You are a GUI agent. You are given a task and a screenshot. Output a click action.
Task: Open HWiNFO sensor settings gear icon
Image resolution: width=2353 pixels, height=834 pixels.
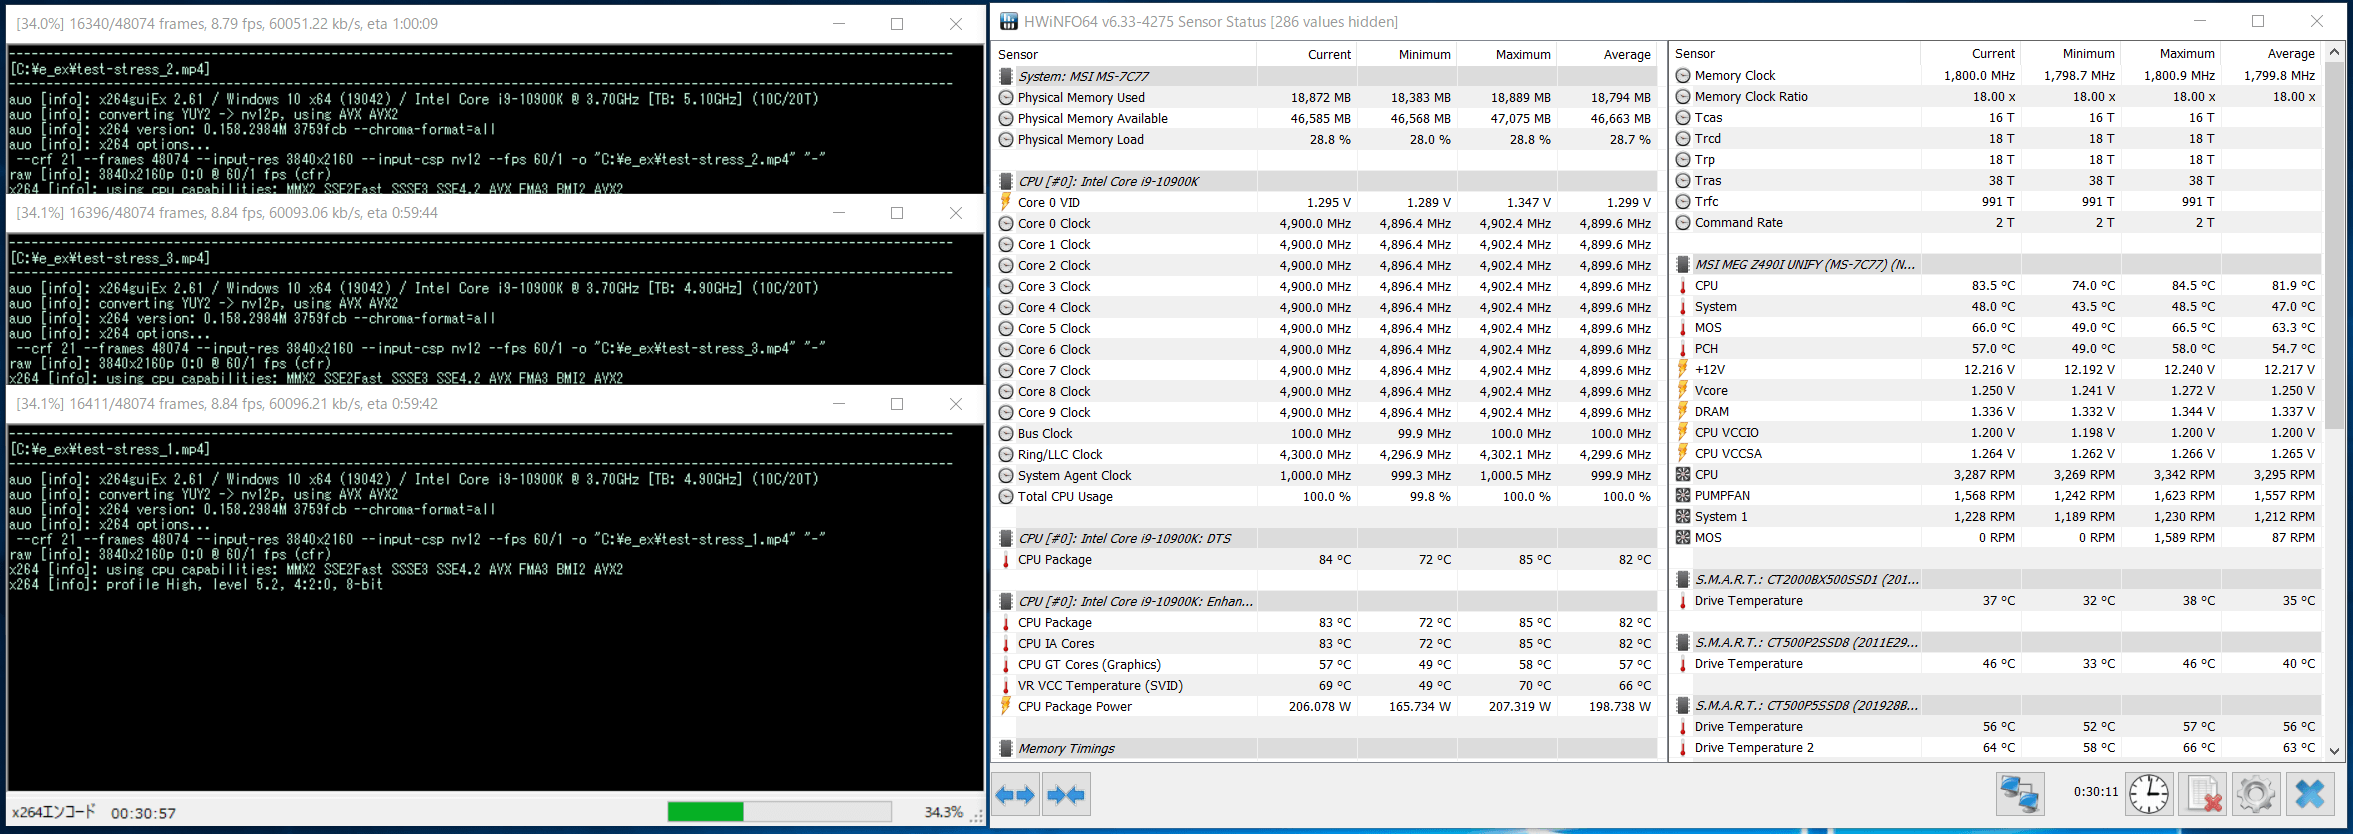[x=2256, y=796]
